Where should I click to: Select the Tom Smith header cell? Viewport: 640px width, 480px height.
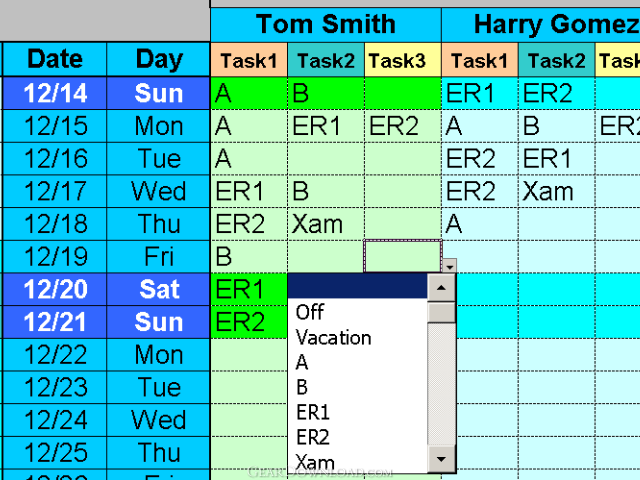326,24
